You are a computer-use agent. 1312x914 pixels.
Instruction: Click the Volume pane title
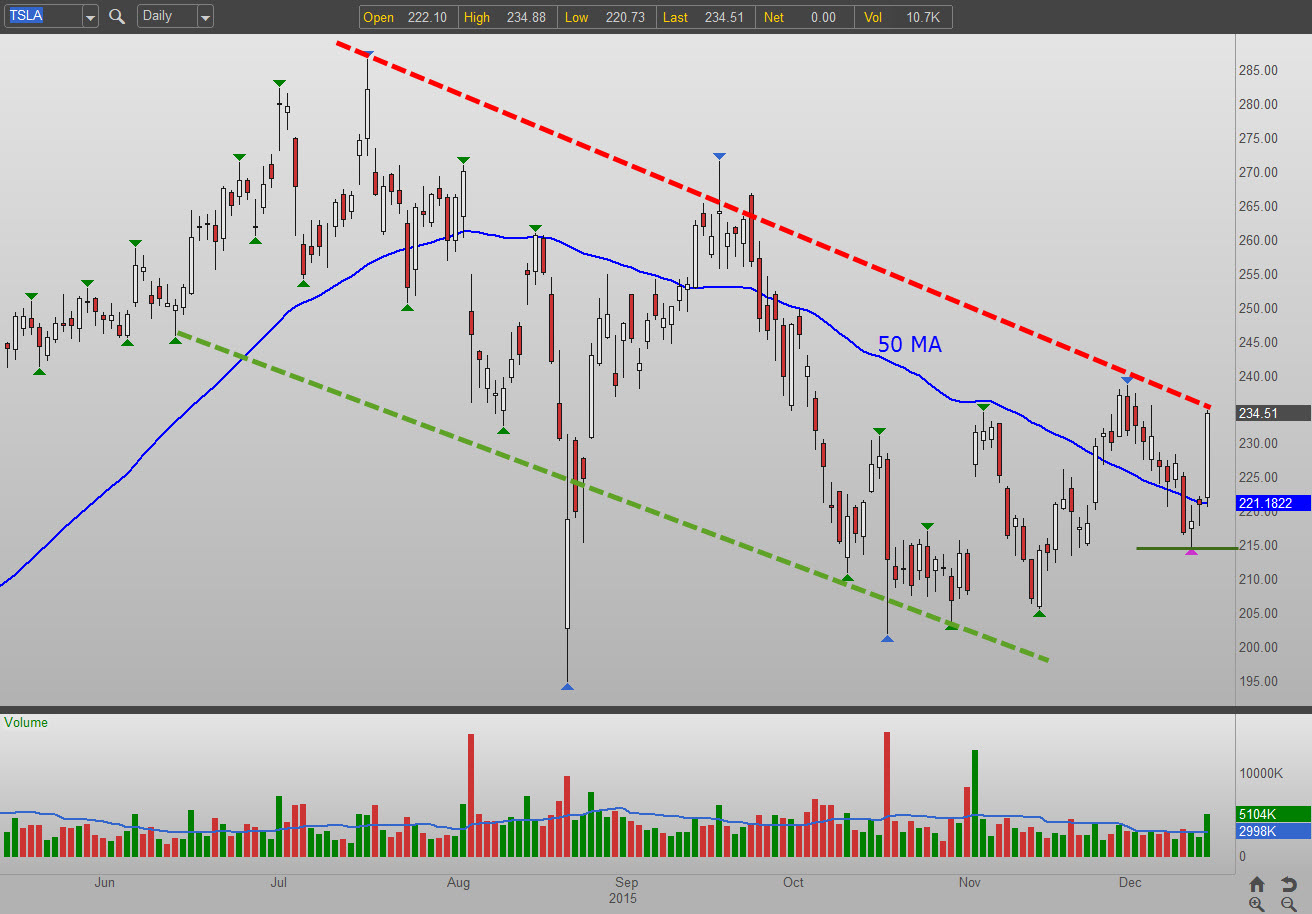26,722
